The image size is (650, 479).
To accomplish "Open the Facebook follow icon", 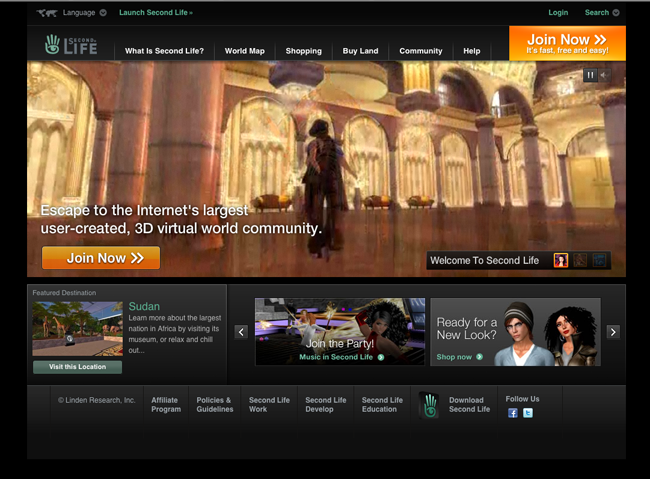I will point(513,413).
